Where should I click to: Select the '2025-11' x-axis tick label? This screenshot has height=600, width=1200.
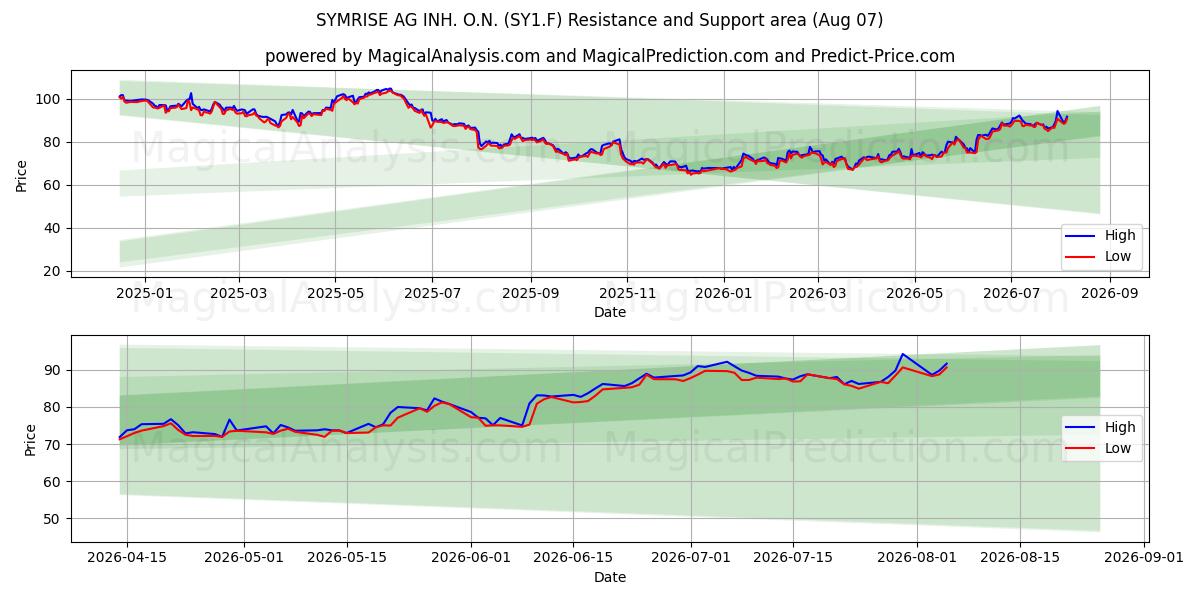[627, 293]
